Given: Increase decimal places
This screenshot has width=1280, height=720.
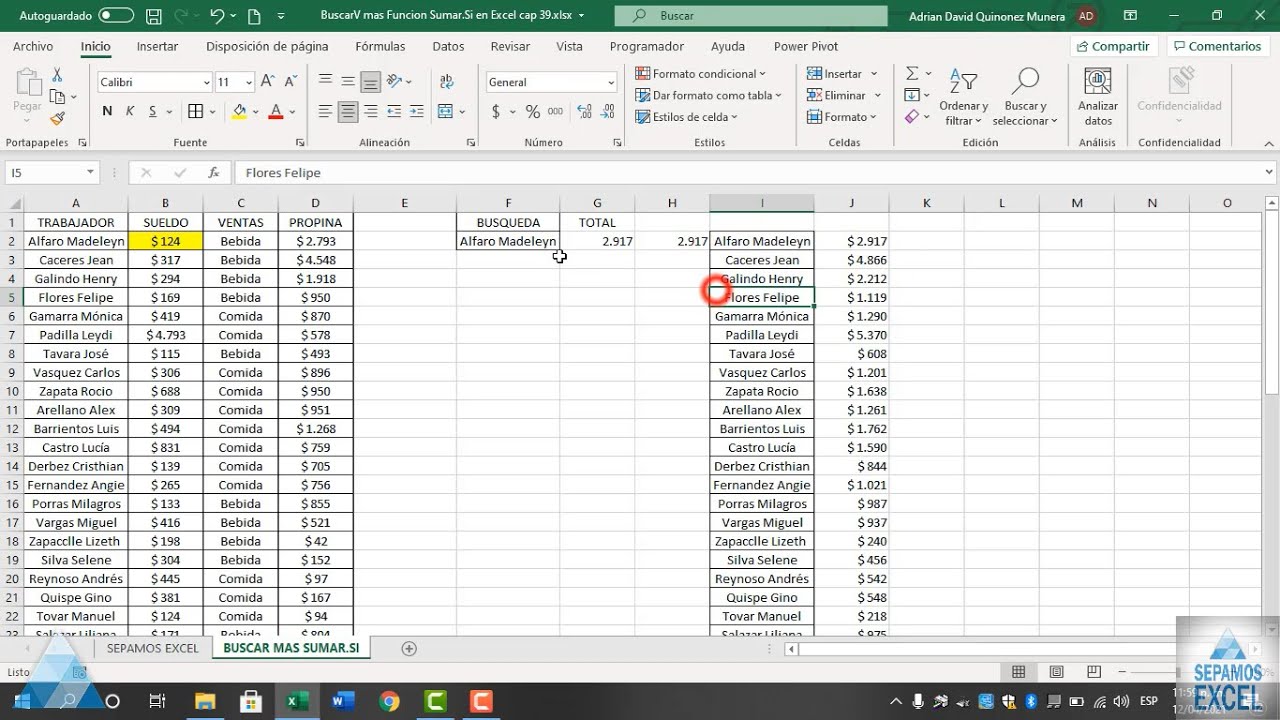Looking at the screenshot, I should click(582, 111).
